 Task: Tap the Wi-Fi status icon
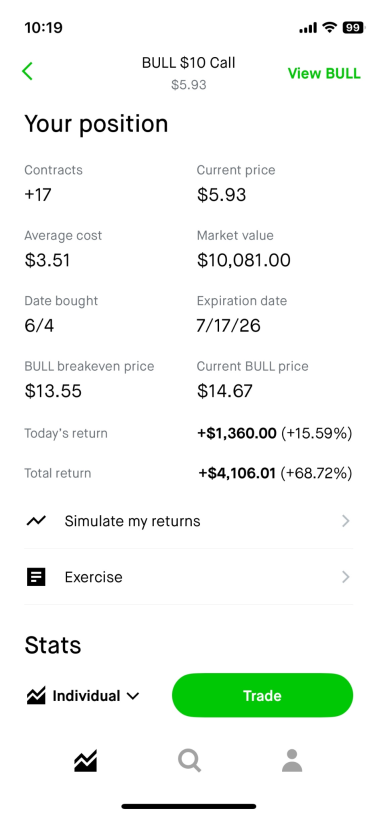pos(330,28)
